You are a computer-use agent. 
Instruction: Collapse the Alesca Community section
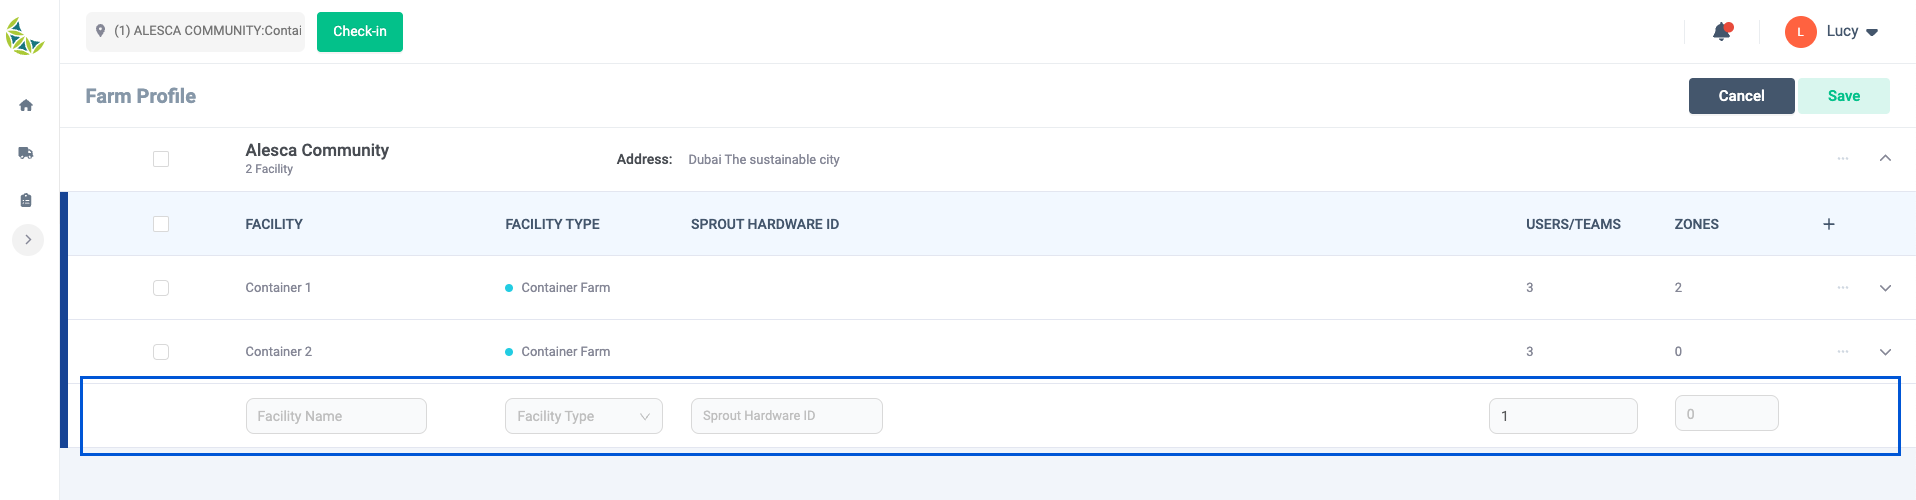pyautogui.click(x=1885, y=158)
